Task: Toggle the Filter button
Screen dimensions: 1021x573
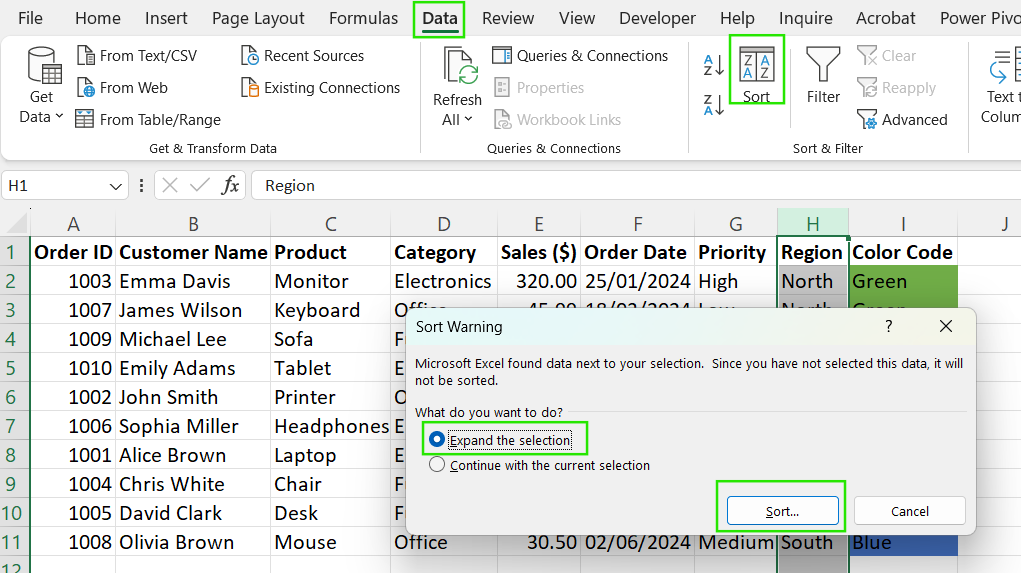Action: coord(823,75)
